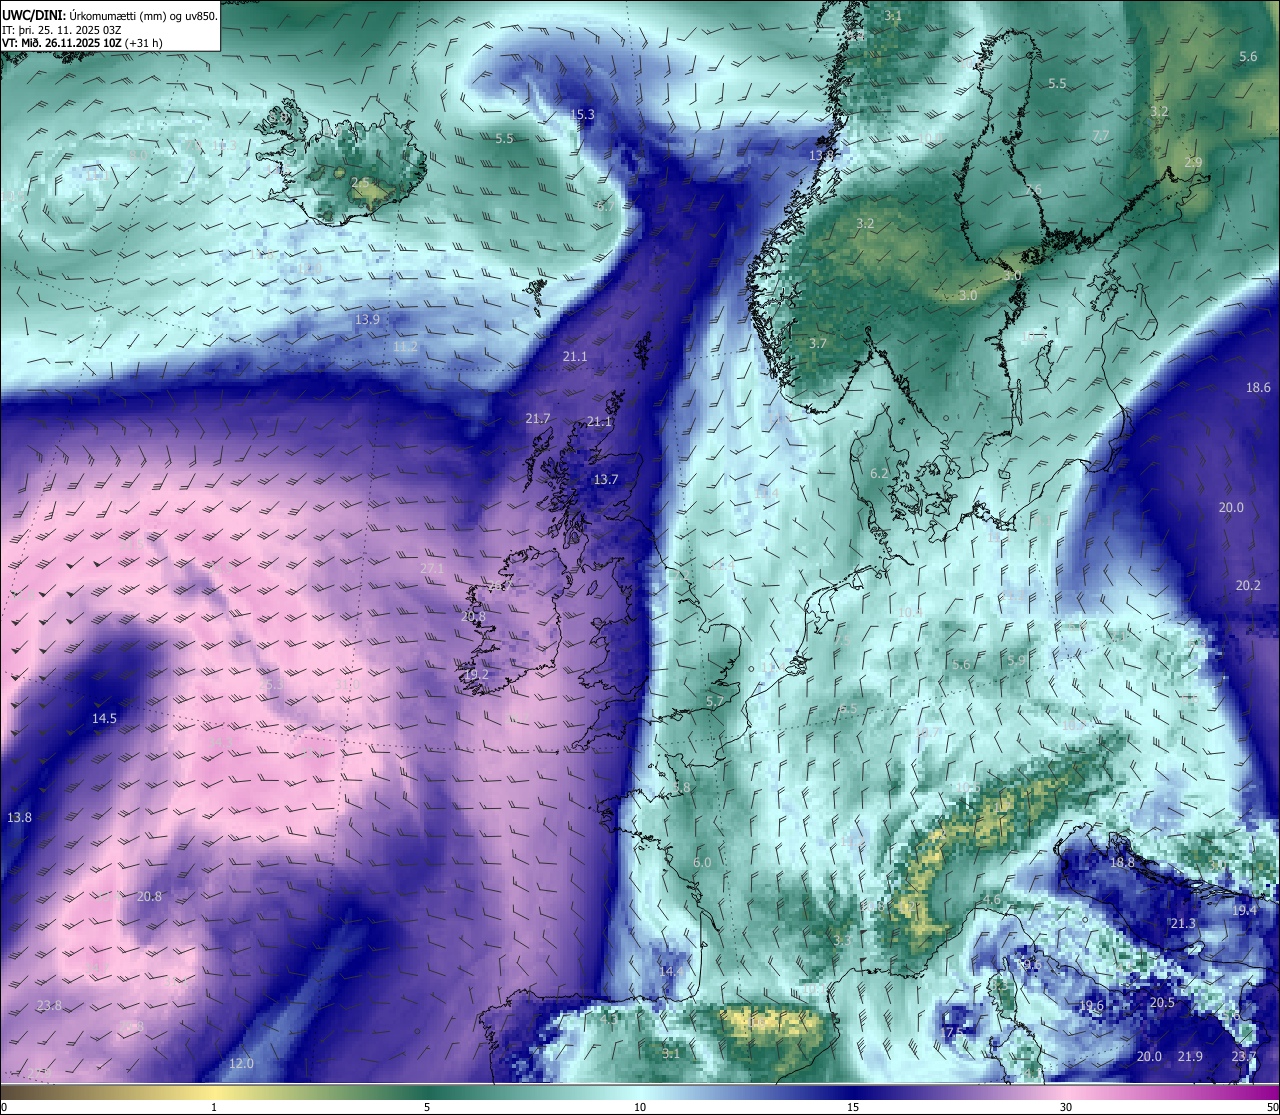Click the 12.0 value near bottom

click(241, 1063)
